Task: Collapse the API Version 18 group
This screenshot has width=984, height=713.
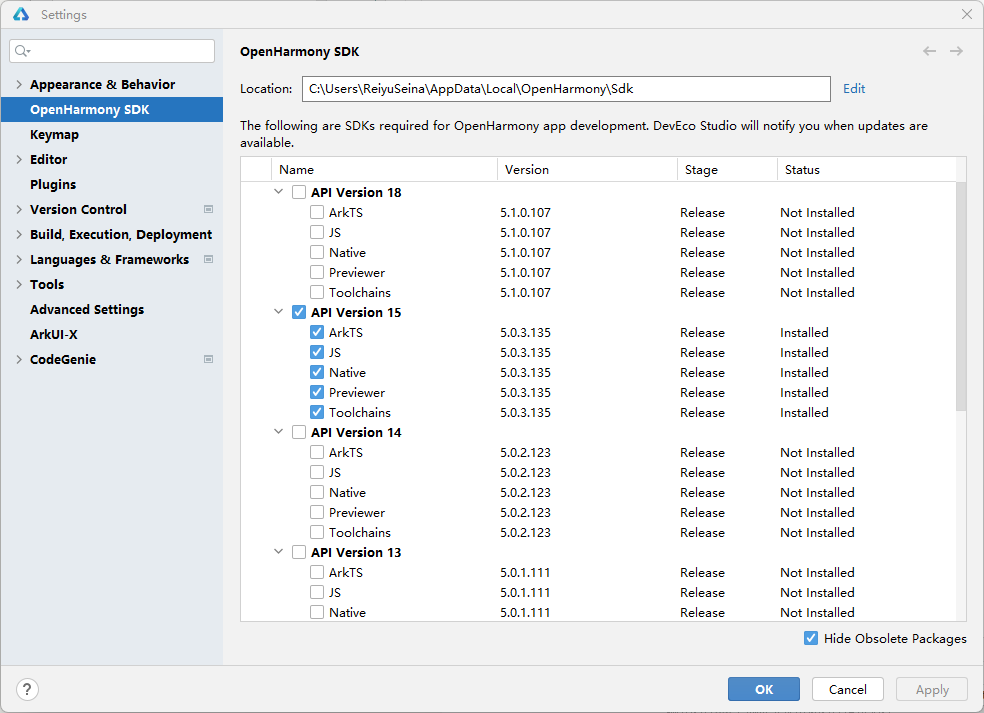Action: coord(279,191)
